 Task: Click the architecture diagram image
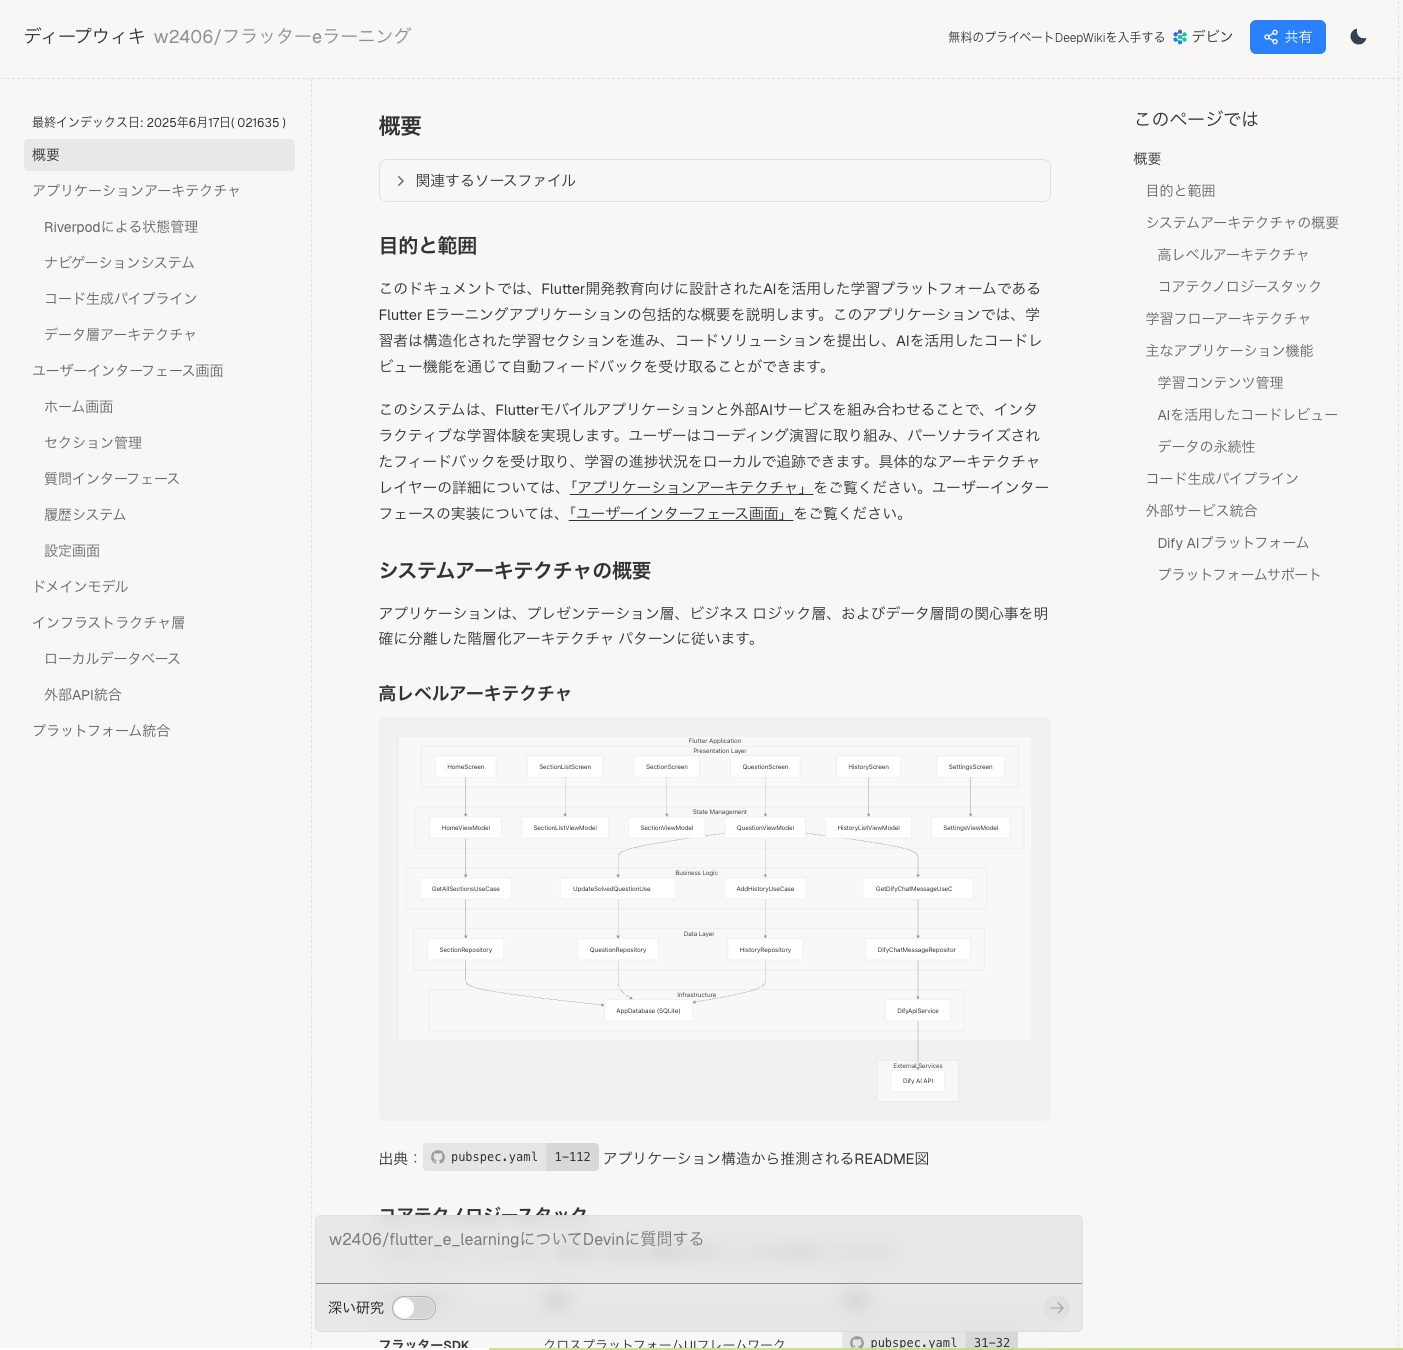click(714, 918)
